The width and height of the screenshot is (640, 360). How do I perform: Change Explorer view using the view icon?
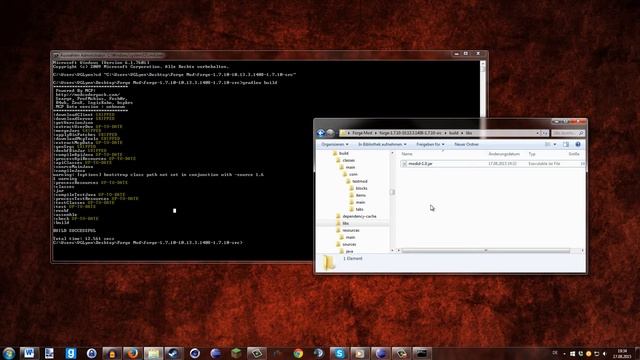click(548, 144)
